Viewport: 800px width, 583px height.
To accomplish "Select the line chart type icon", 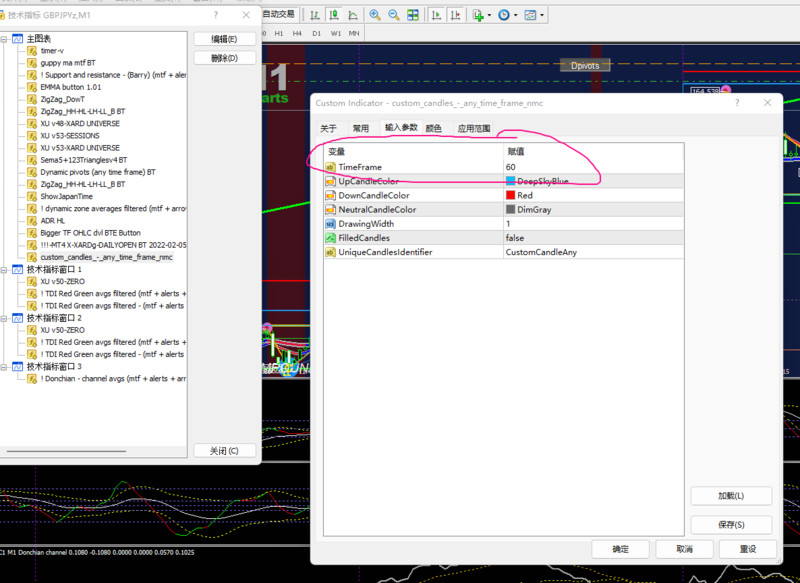I will coord(353,15).
